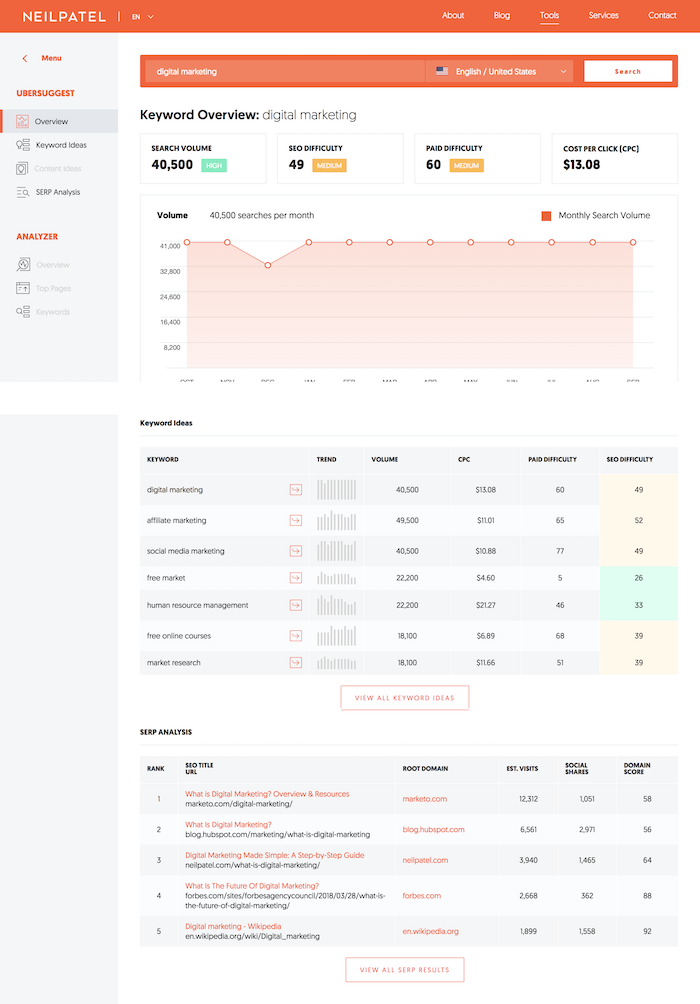Click the SEO Difficulty column header
Screen dimensions: 700x1004
(x=630, y=460)
